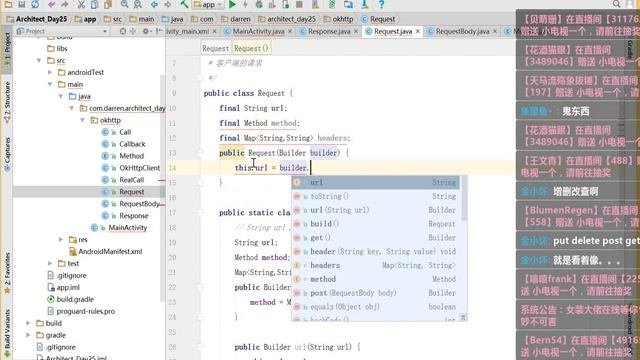Click the app breadcrumb item

(x=85, y=19)
